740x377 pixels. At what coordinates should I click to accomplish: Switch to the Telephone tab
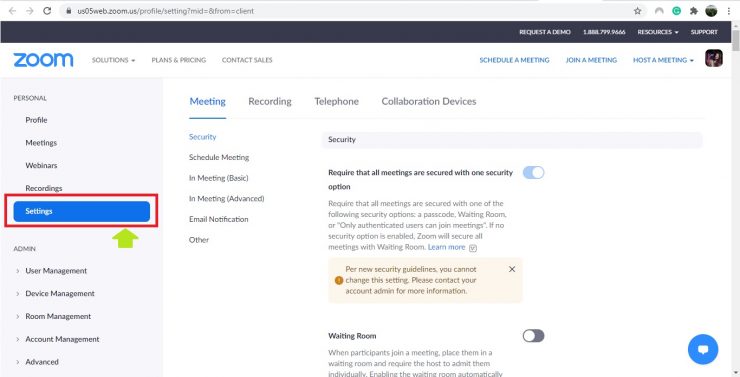(336, 101)
